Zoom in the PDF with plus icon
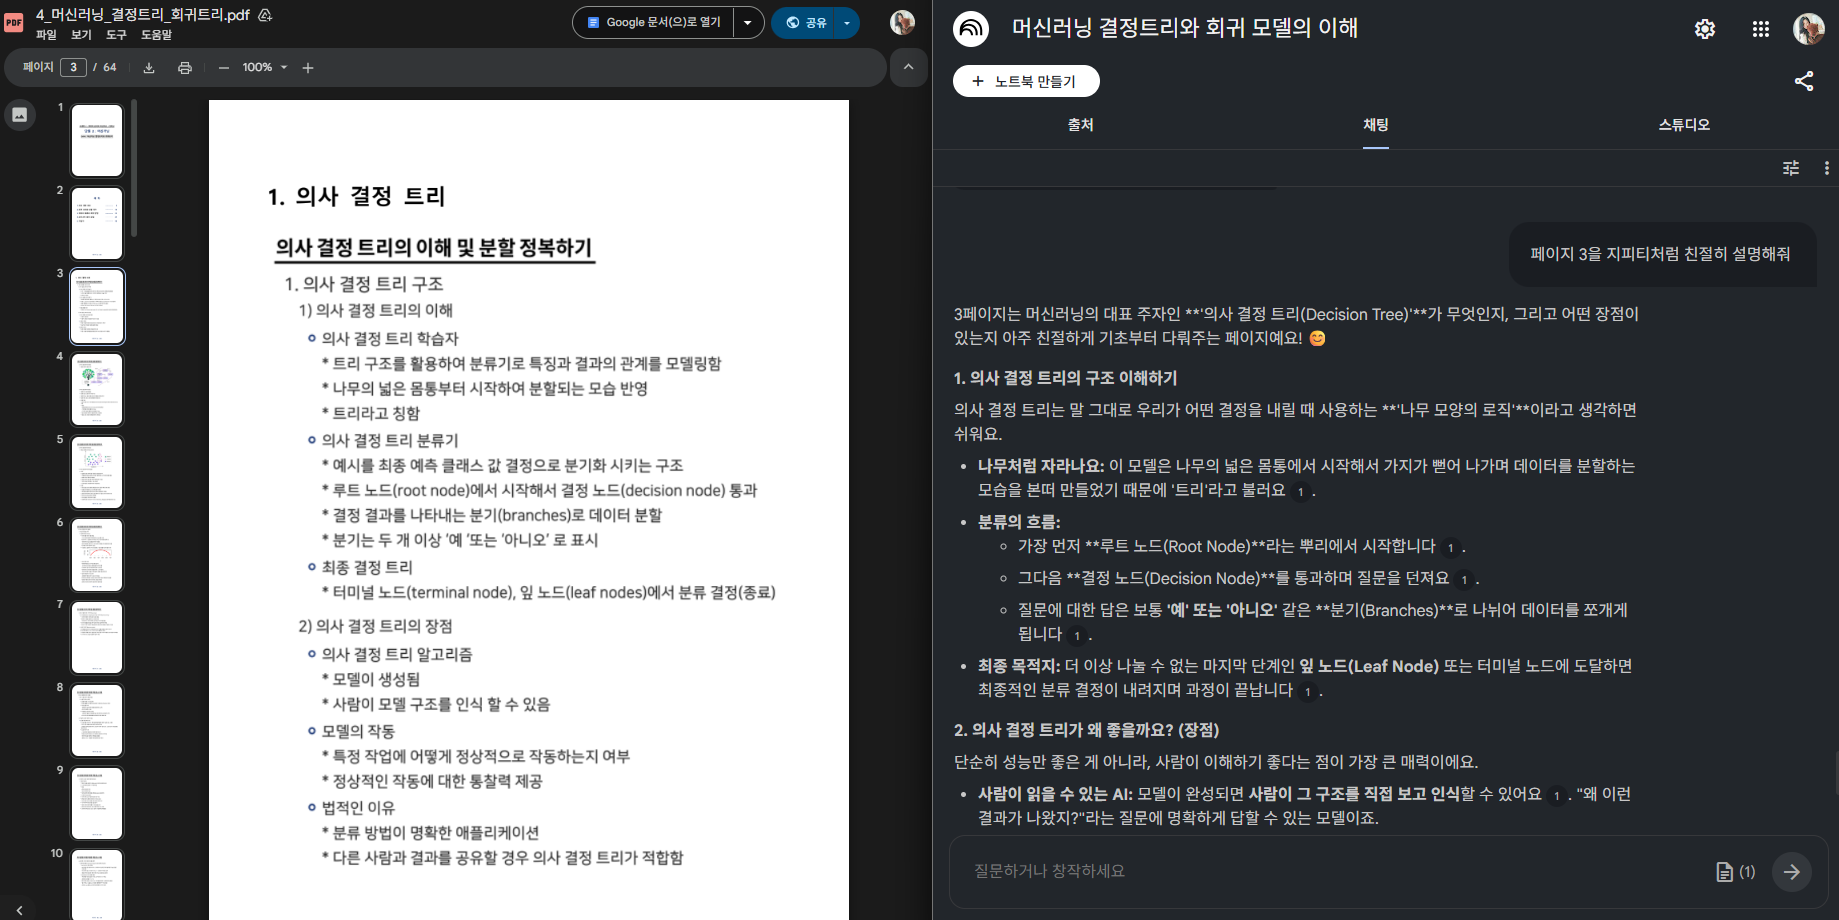1839x920 pixels. [308, 68]
